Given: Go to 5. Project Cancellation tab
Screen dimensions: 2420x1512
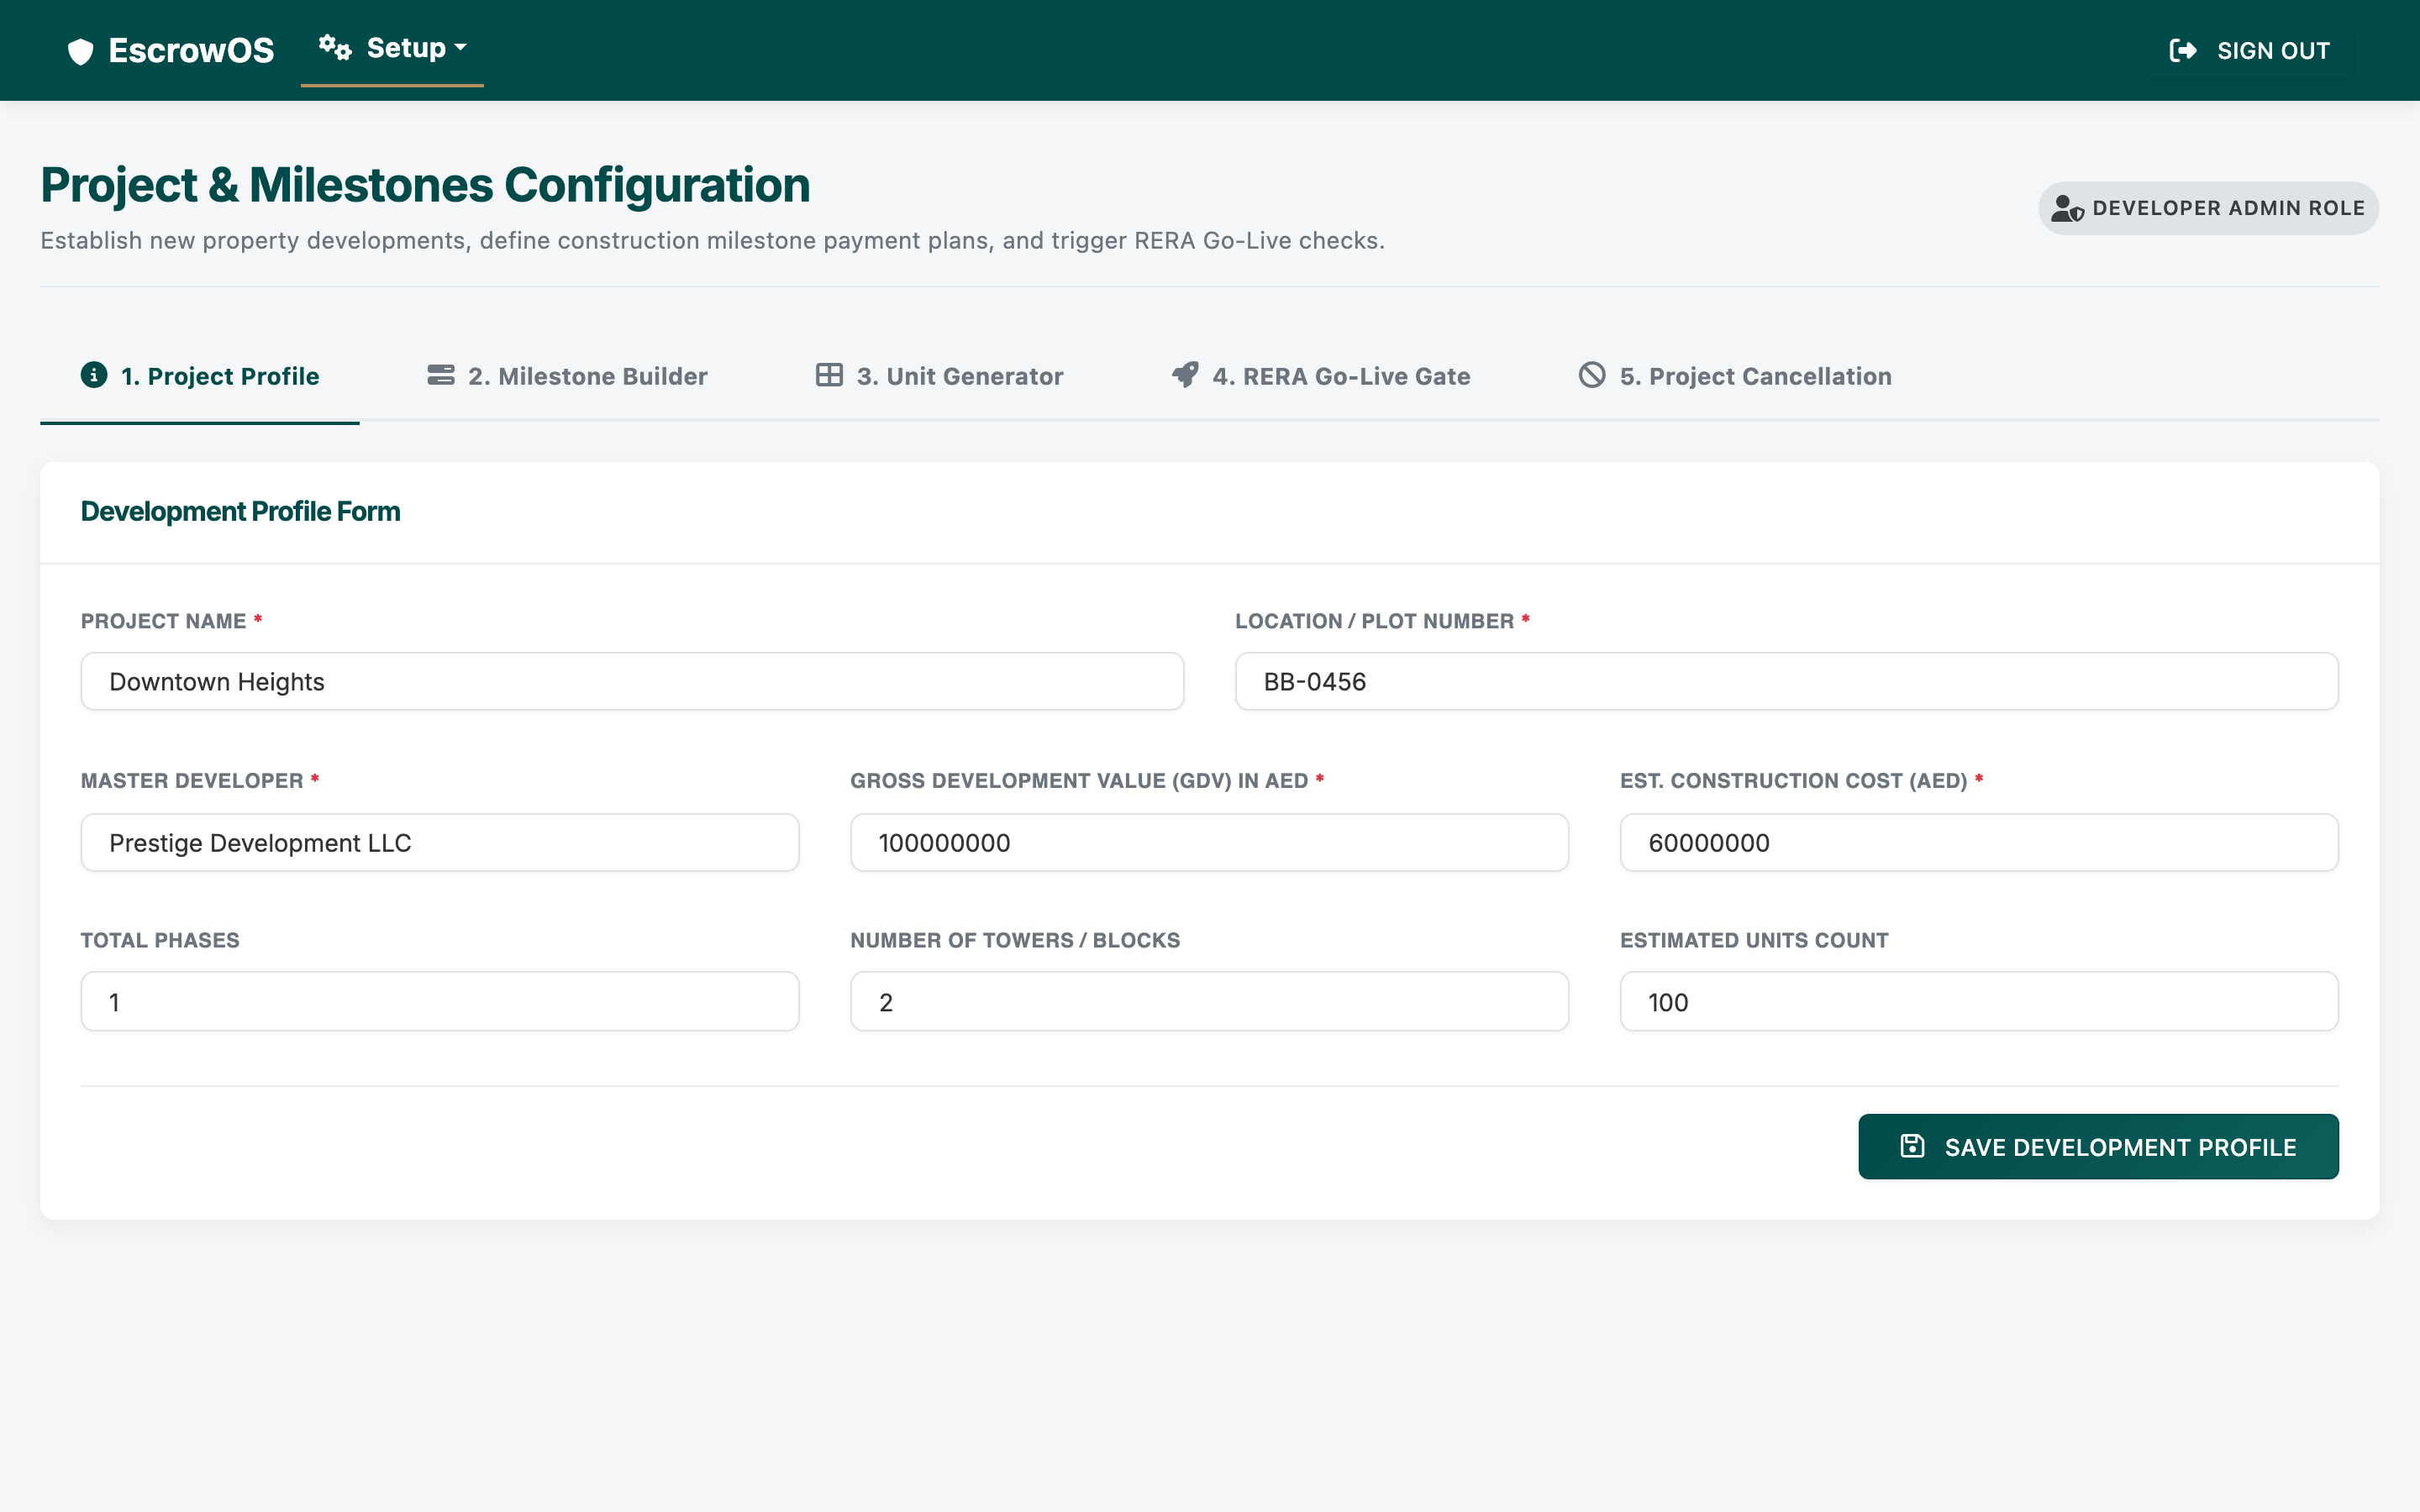Looking at the screenshot, I should coord(1735,376).
